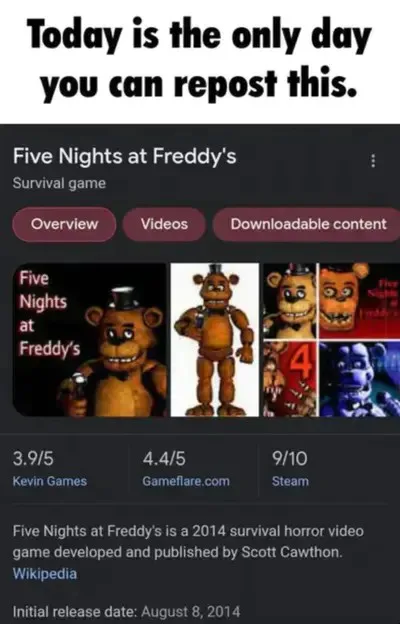The height and width of the screenshot is (624, 400).
Task: Open the Gameflare.com rating link
Action: coord(186,481)
